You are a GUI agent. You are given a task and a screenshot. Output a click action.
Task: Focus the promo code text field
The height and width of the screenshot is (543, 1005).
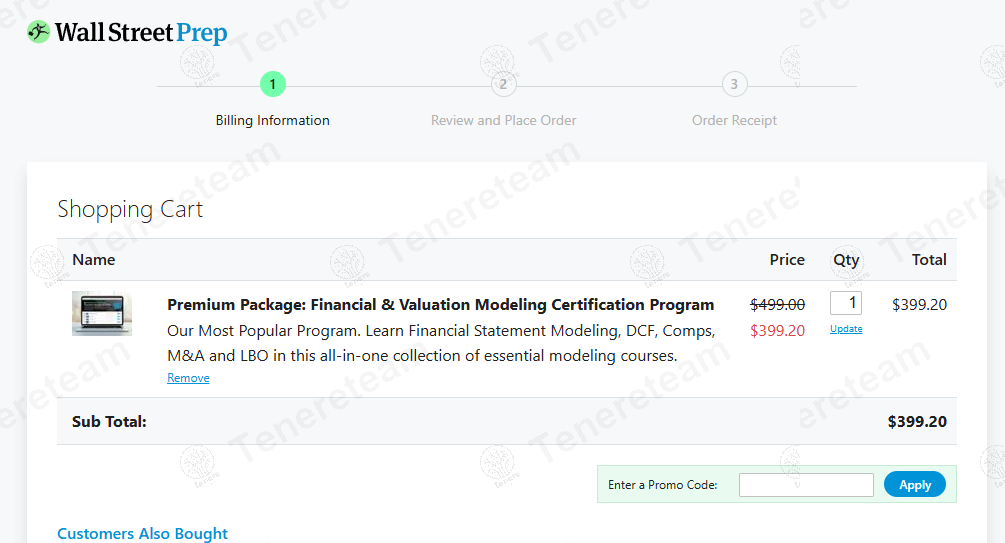coord(806,485)
